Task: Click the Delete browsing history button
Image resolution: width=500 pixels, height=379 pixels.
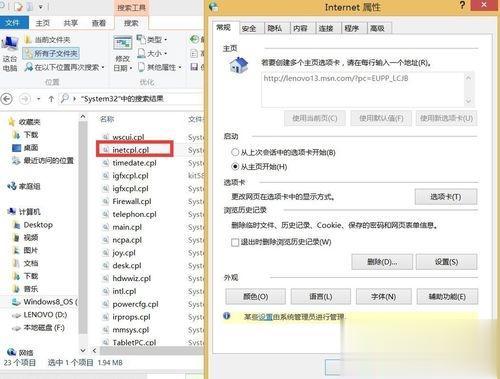Action: tap(382, 262)
